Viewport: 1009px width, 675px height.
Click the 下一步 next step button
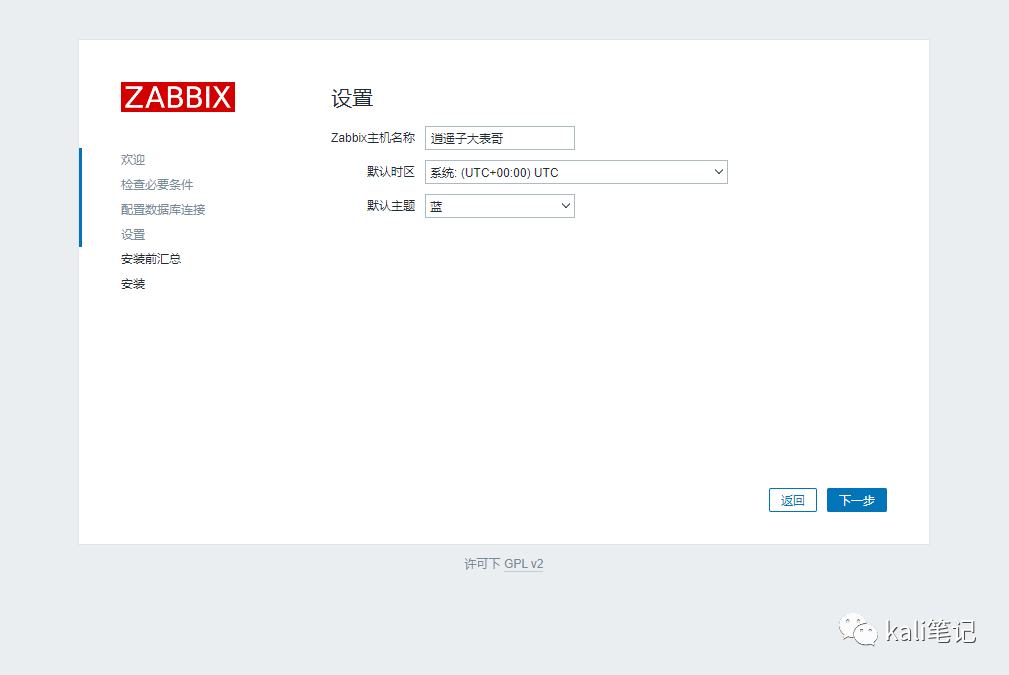(x=856, y=500)
